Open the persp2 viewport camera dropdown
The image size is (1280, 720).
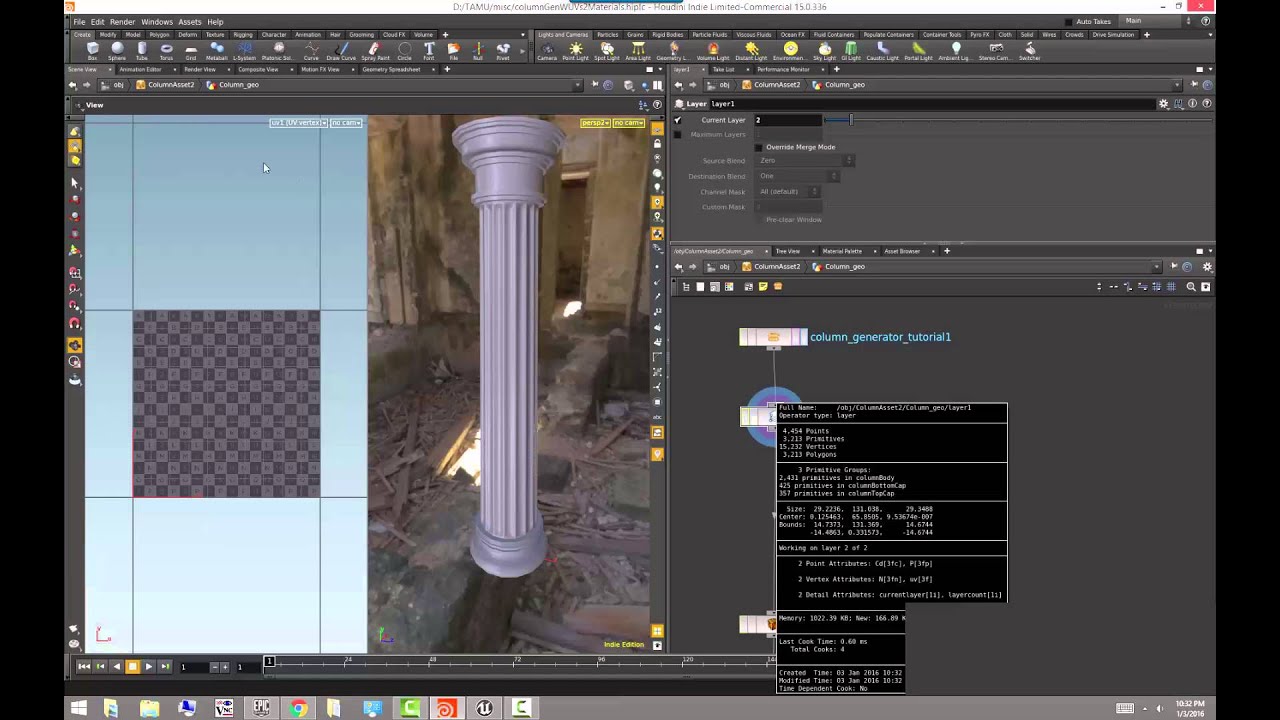click(x=595, y=123)
